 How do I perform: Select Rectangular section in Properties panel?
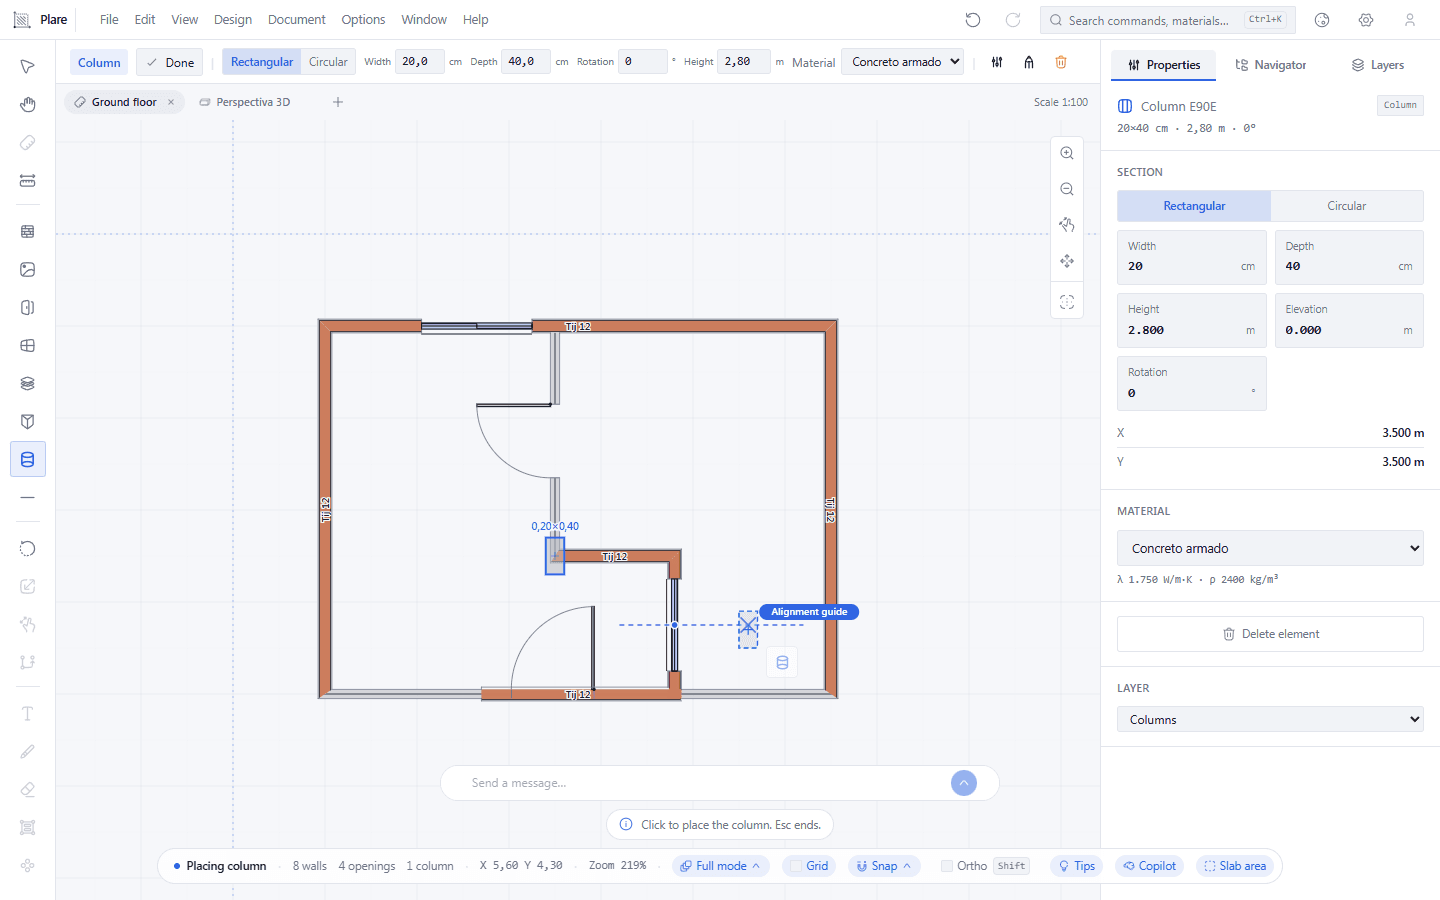tap(1194, 206)
